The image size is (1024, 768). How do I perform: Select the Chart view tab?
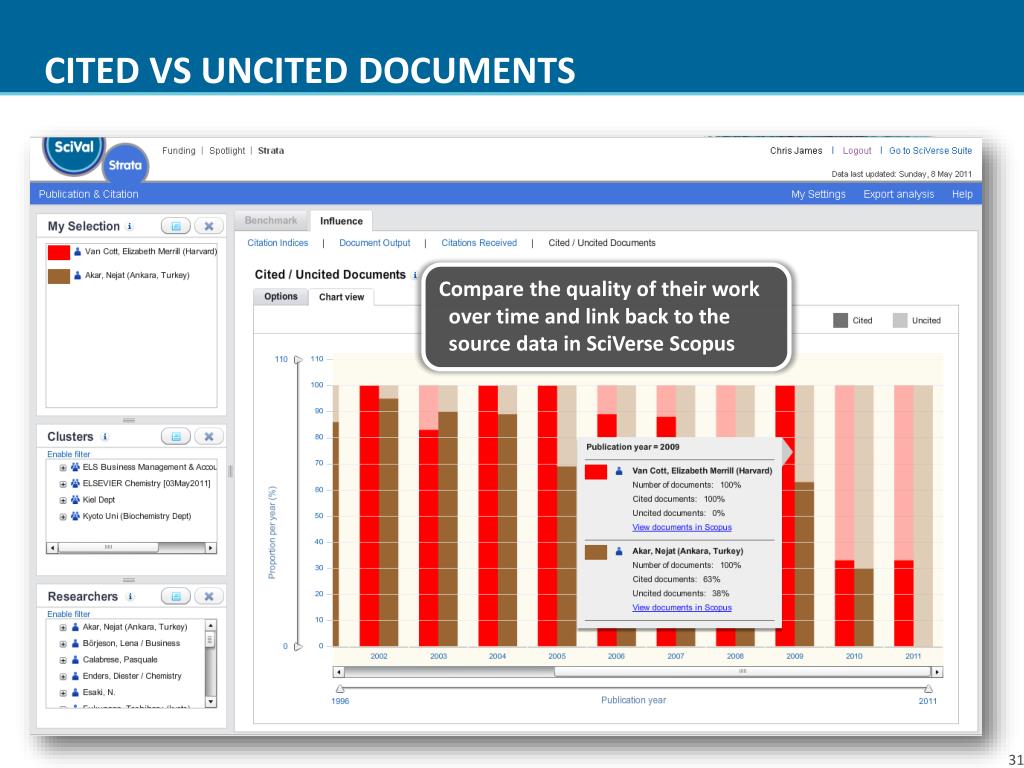coord(342,296)
